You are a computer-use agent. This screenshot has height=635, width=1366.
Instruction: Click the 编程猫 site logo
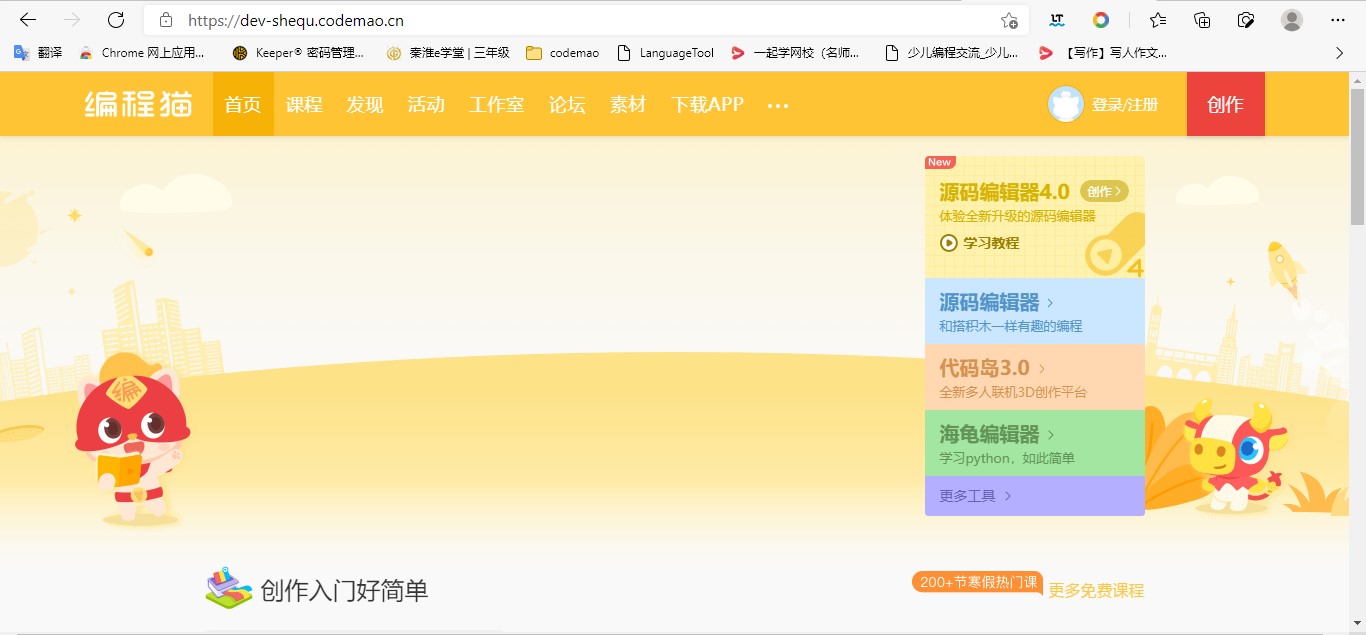[x=138, y=104]
